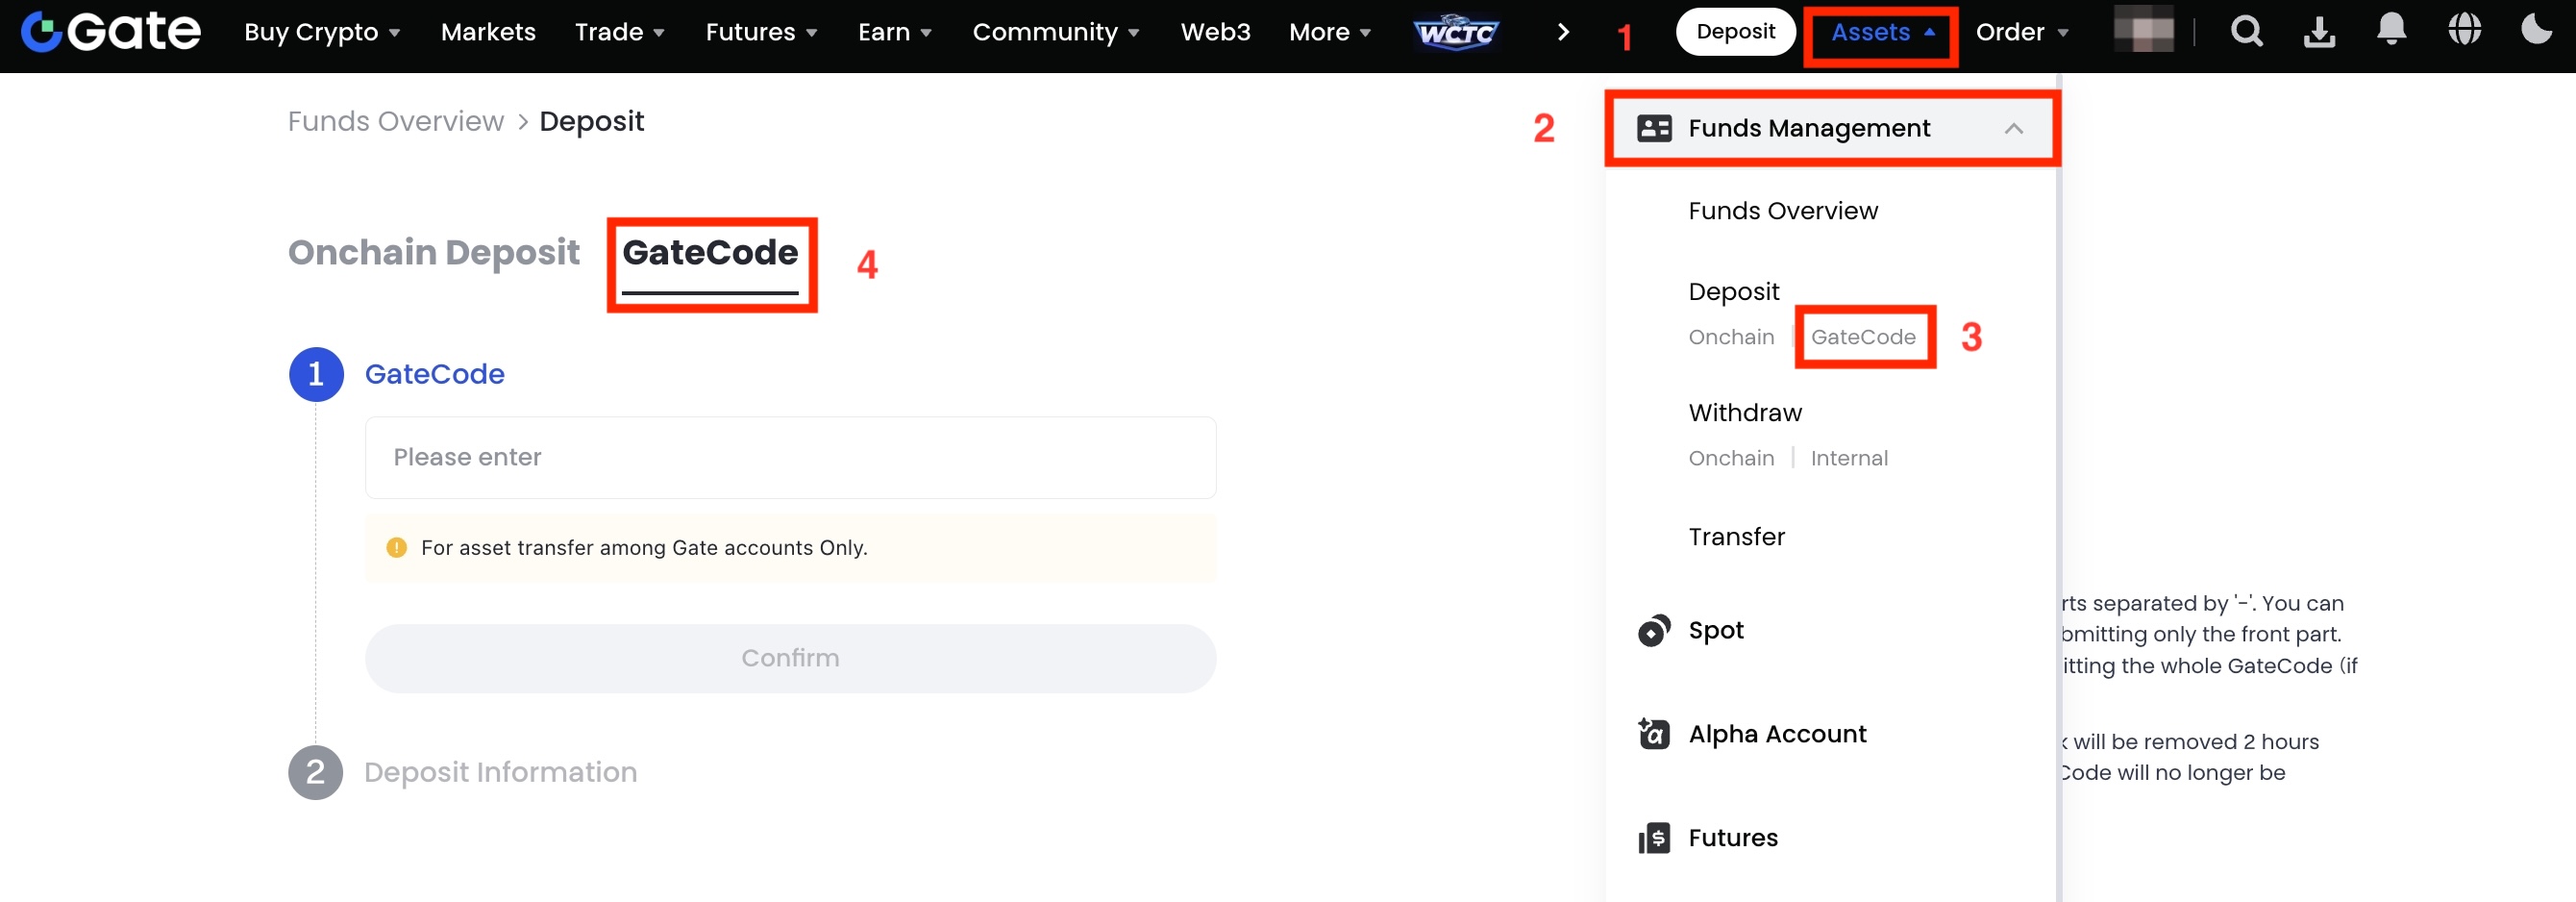2576x902 pixels.
Task: Open Alpha Account from the menu
Action: click(x=1776, y=734)
